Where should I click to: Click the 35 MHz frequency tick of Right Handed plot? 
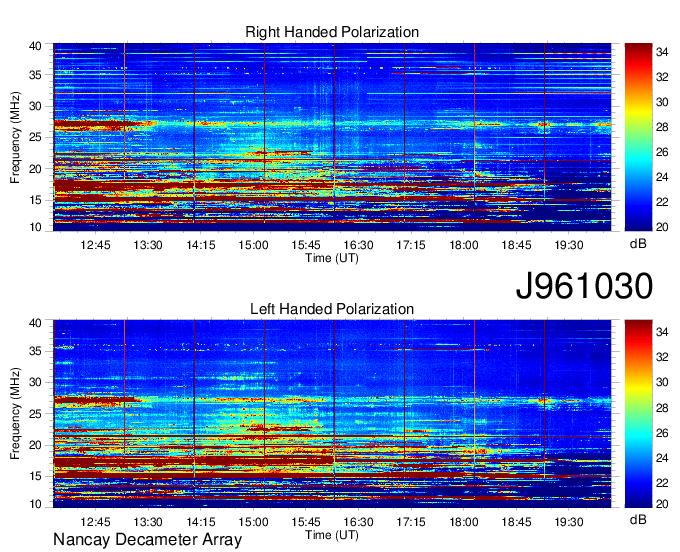click(35, 75)
